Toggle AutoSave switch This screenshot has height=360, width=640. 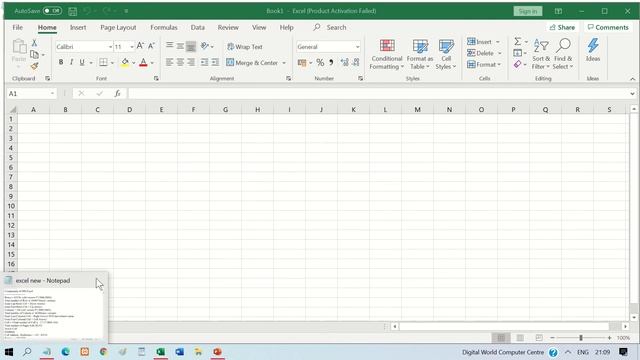52,11
